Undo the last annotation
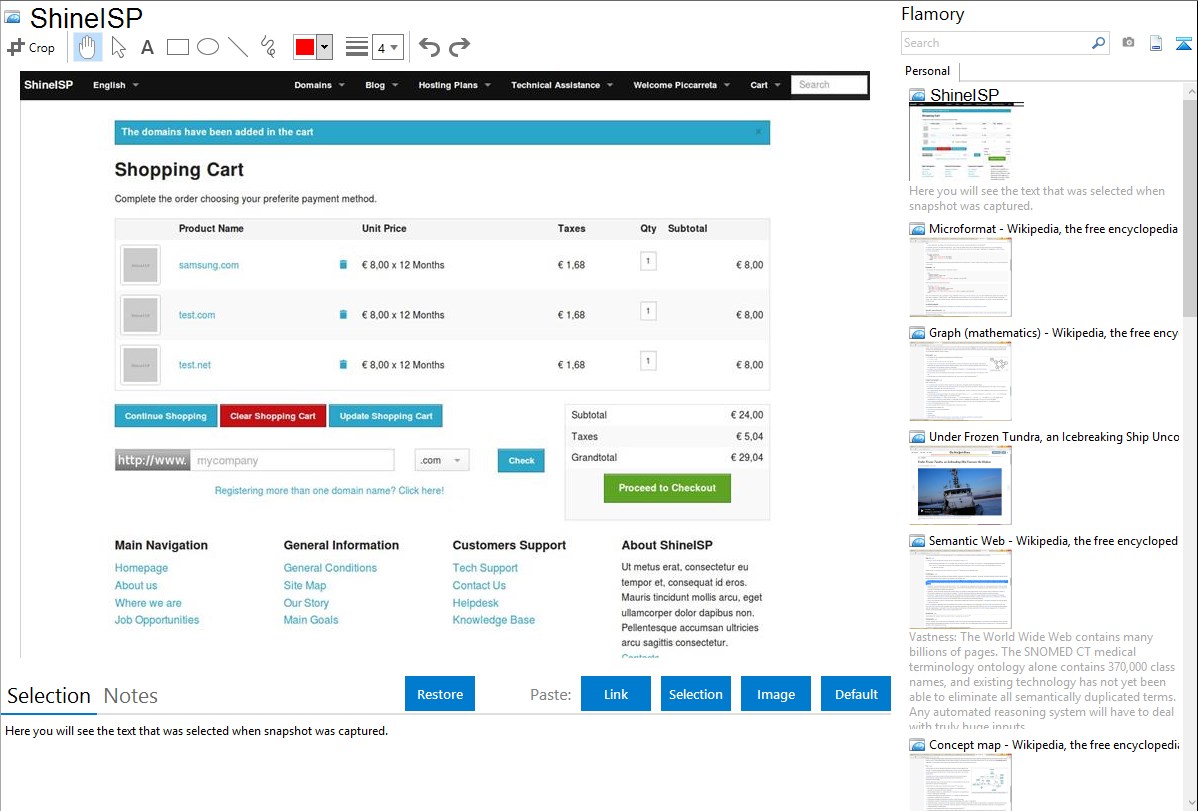This screenshot has width=1198, height=811. tap(429, 47)
